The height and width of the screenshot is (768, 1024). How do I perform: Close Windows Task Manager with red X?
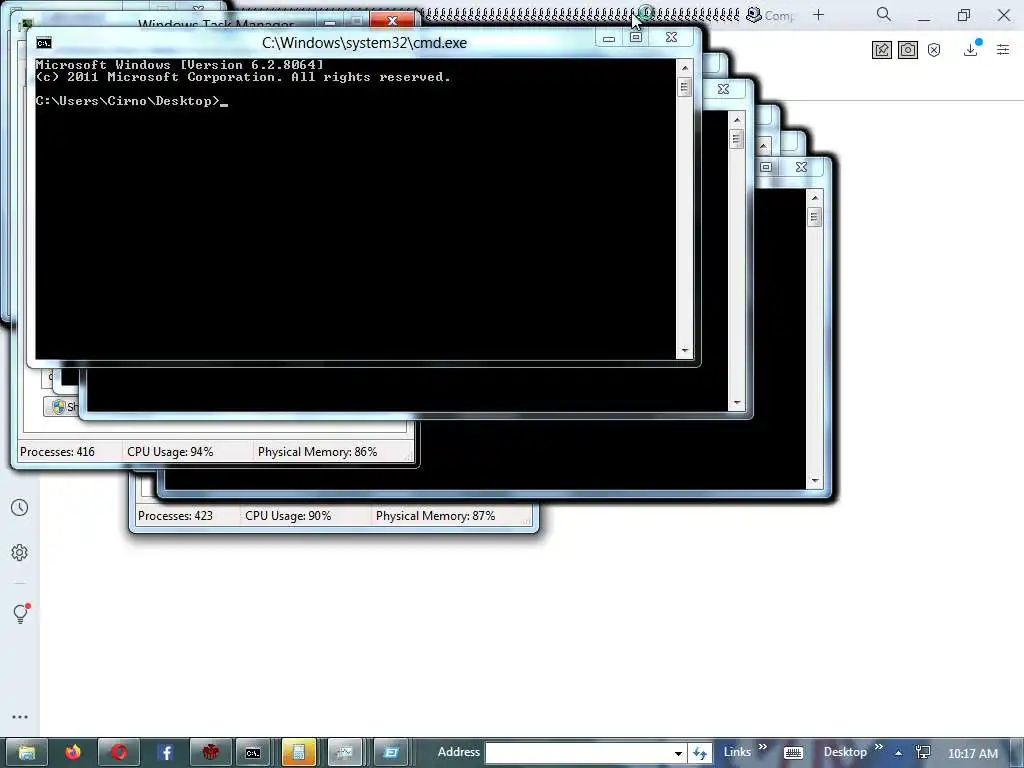392,20
